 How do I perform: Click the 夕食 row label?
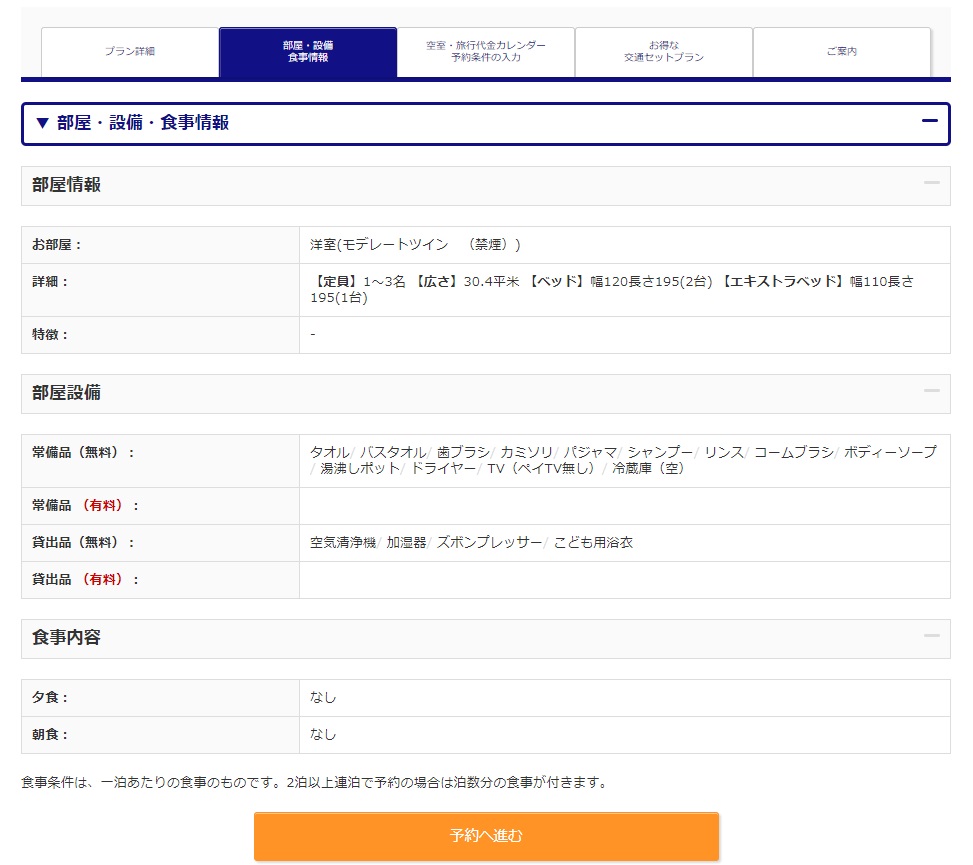click(x=50, y=698)
